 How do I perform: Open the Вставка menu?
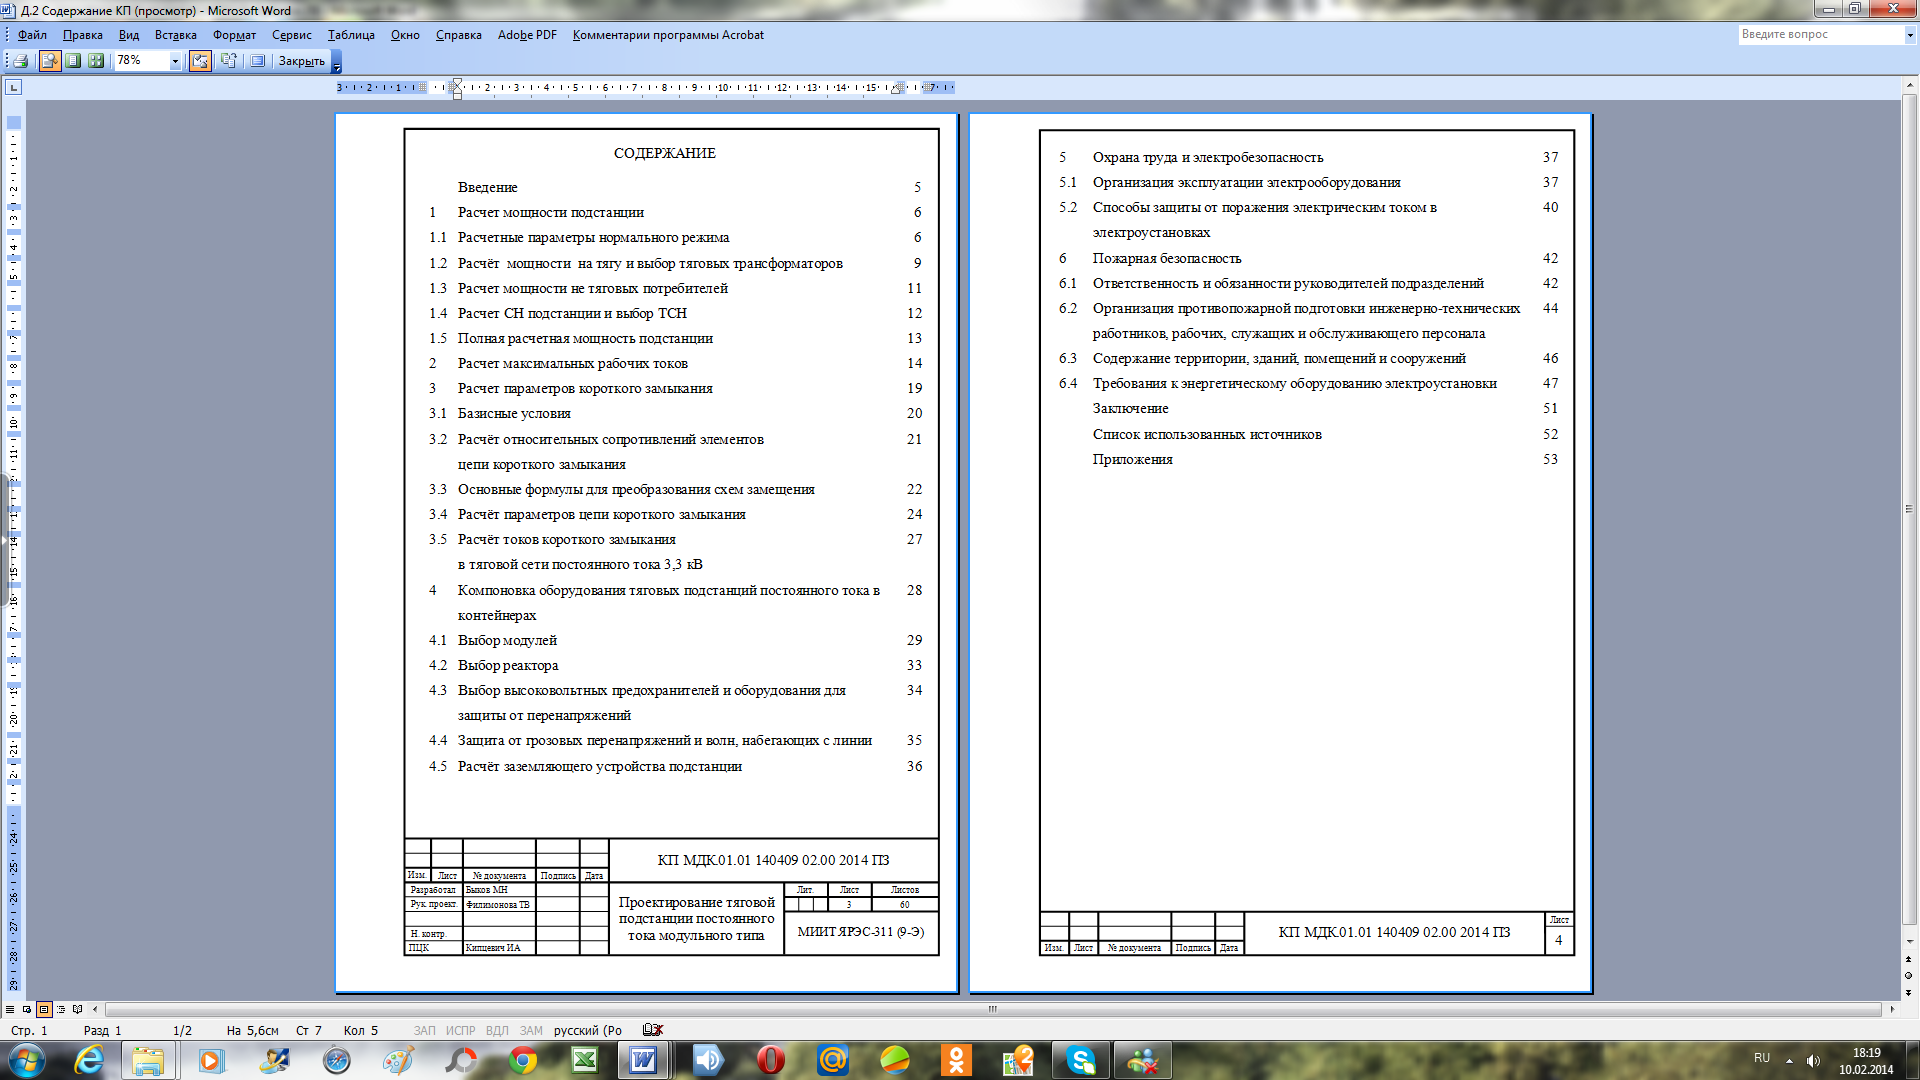point(176,35)
